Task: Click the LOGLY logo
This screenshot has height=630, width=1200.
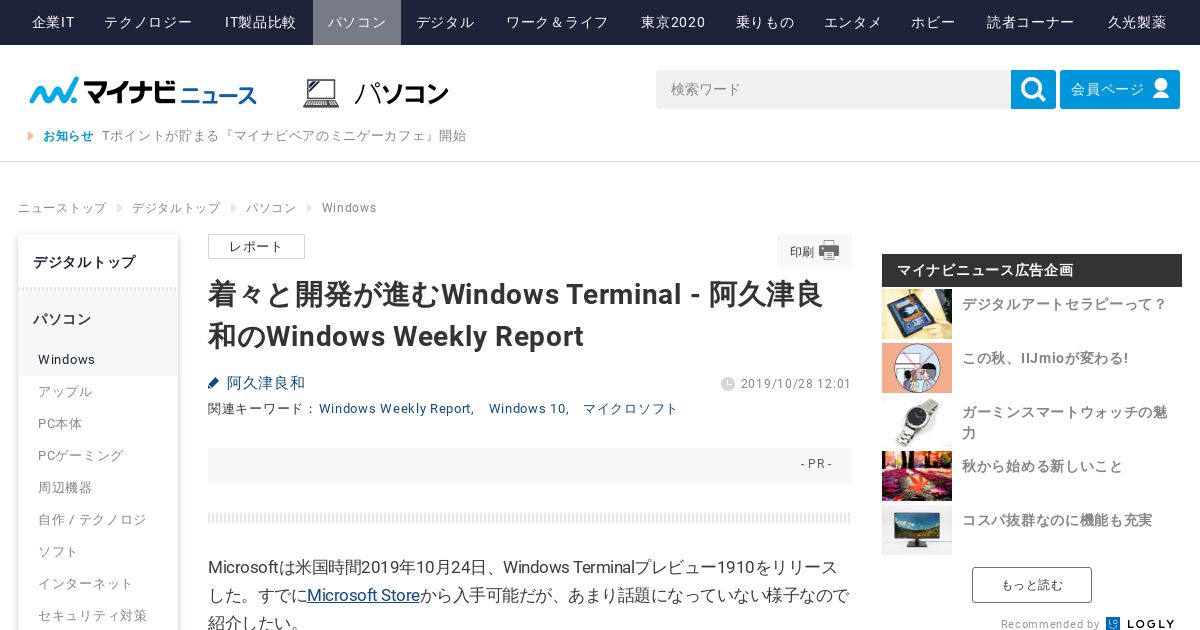Action: click(x=1140, y=624)
